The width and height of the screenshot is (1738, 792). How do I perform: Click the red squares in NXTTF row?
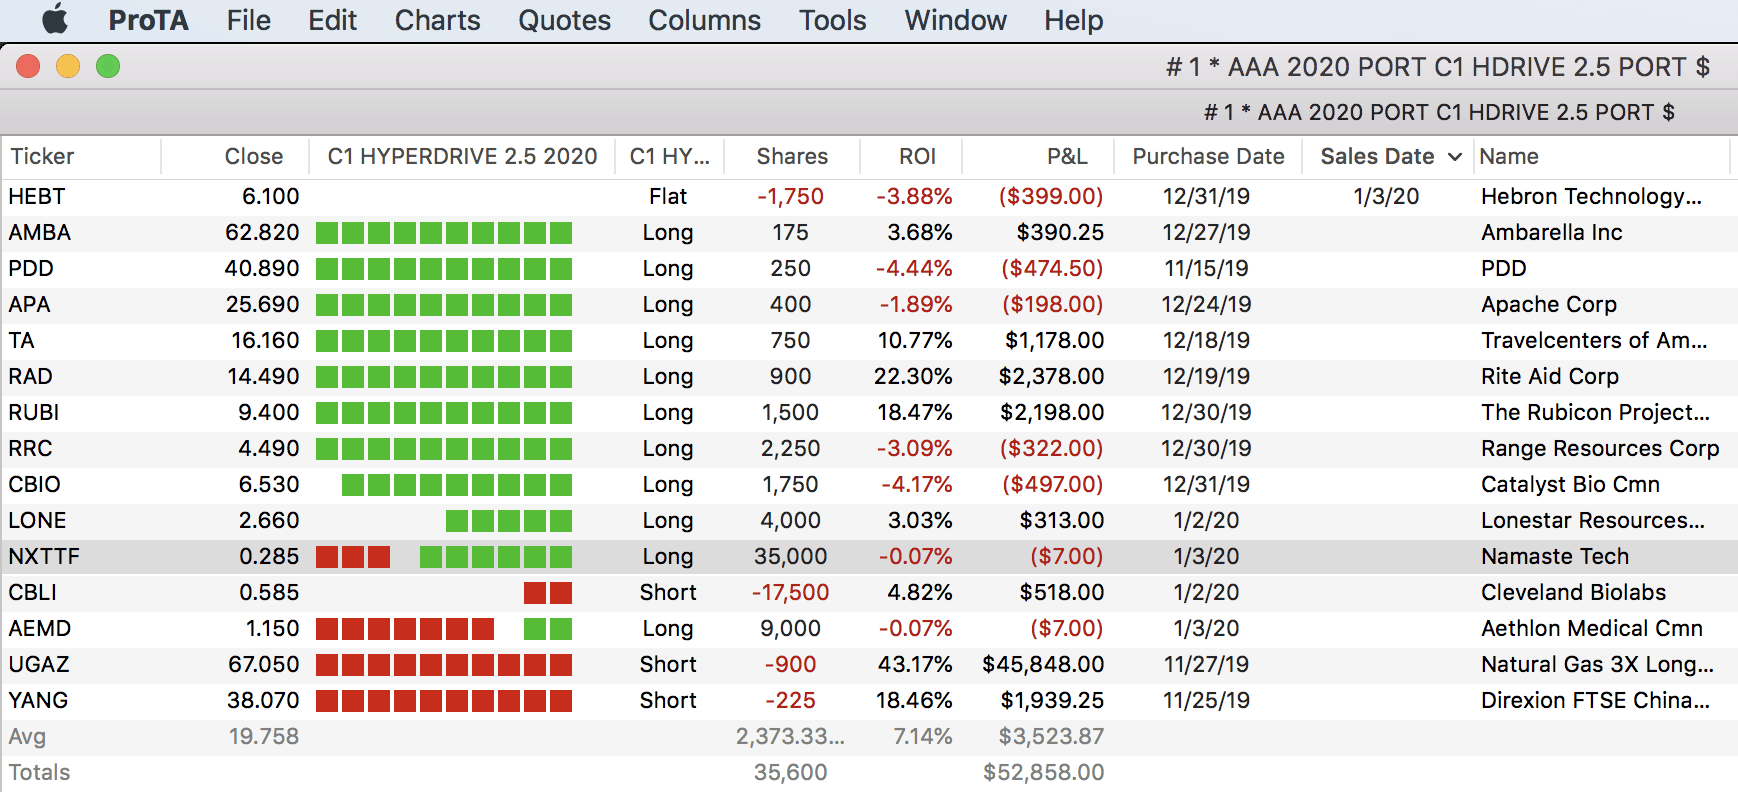pyautogui.click(x=352, y=557)
